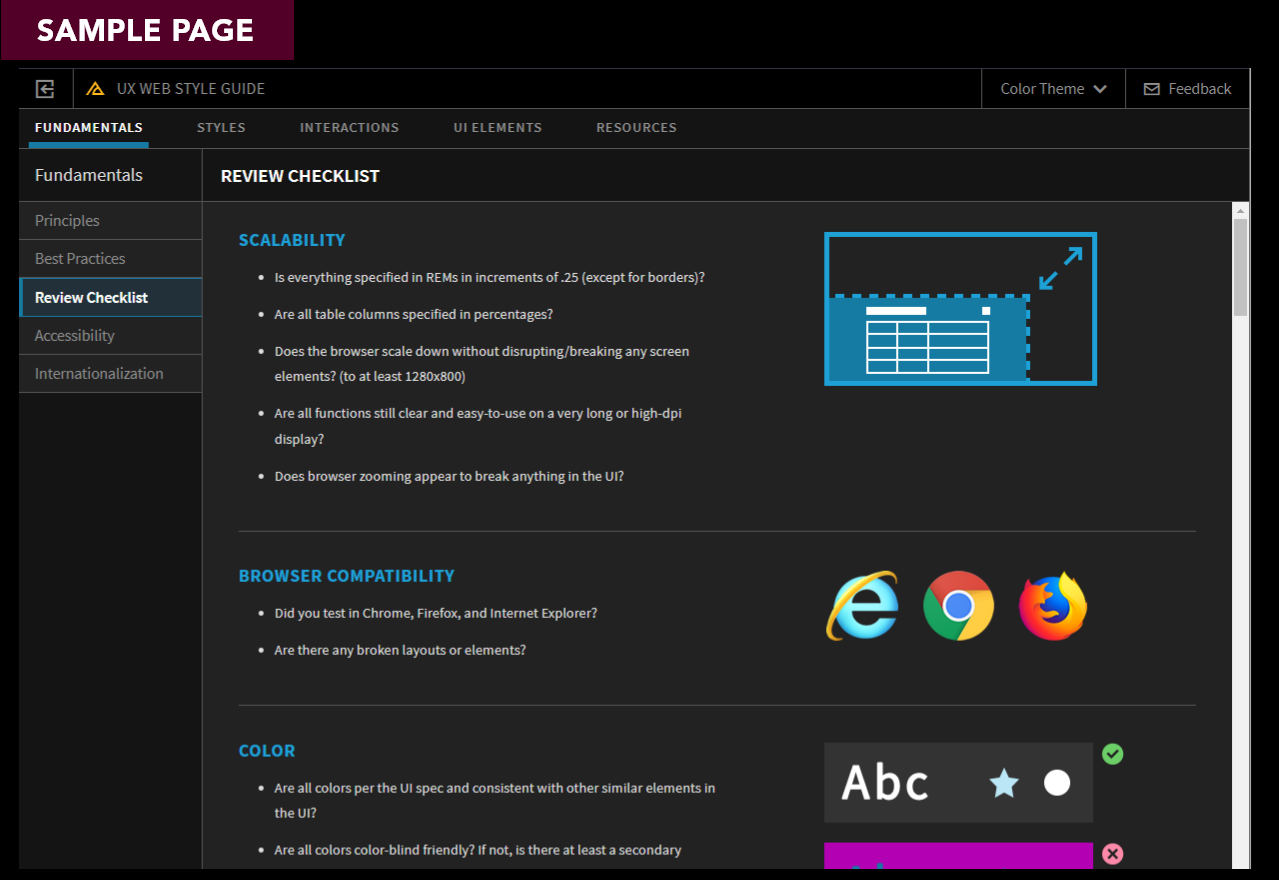The height and width of the screenshot is (880, 1279).
Task: Click 'Are all colors color-blind friendly' bullet
Action: pyautogui.click(x=478, y=850)
